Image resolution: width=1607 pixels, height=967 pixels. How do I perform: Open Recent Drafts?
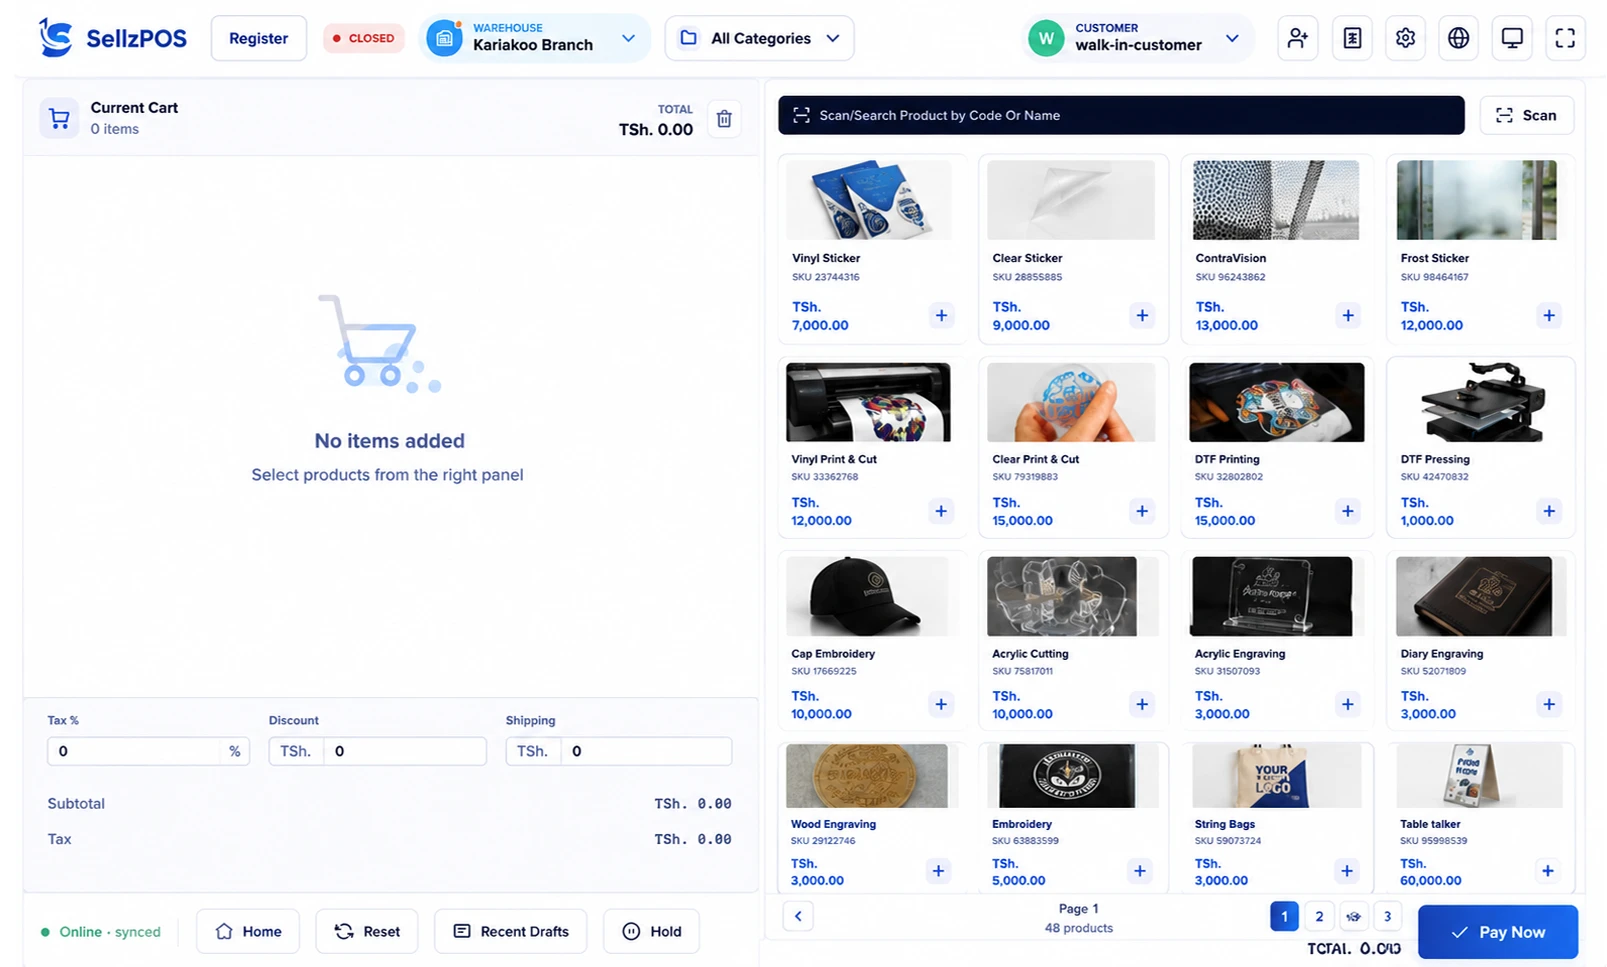point(511,931)
